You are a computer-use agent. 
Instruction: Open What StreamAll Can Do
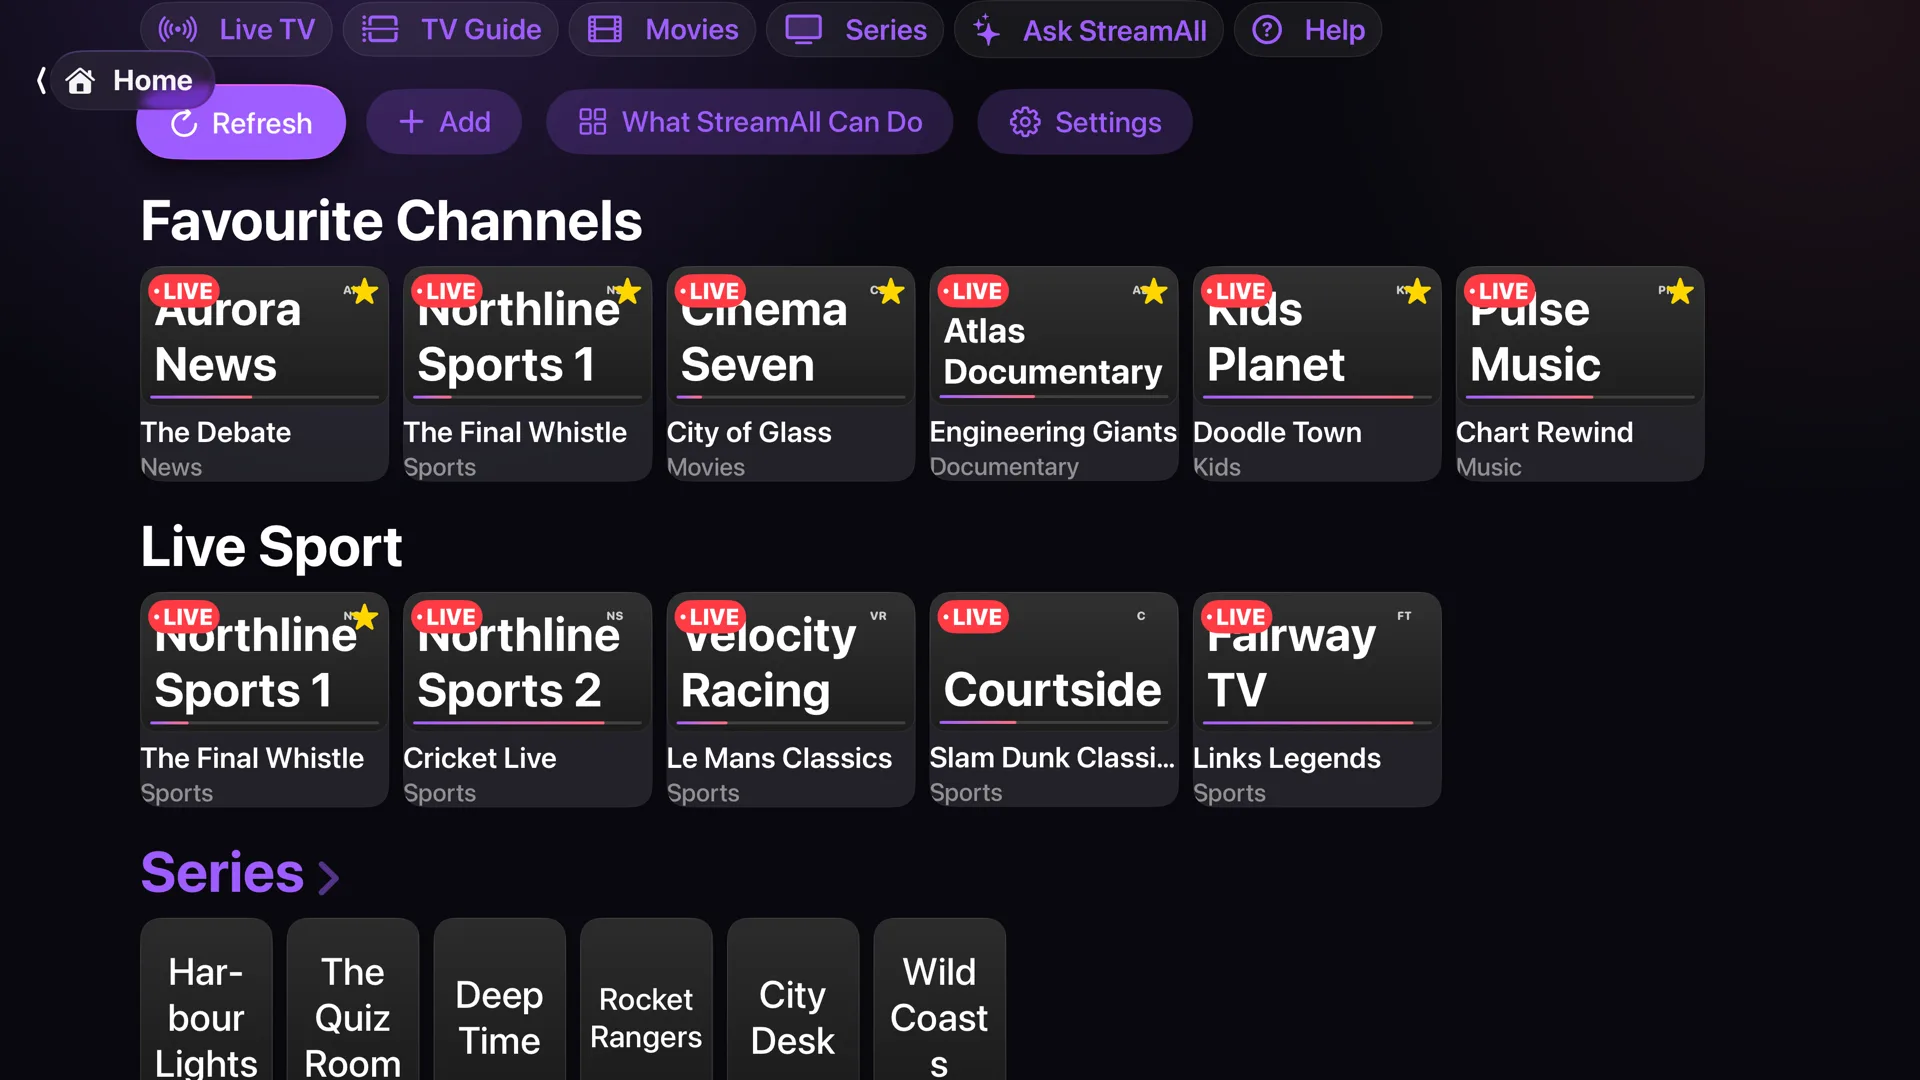click(x=750, y=122)
